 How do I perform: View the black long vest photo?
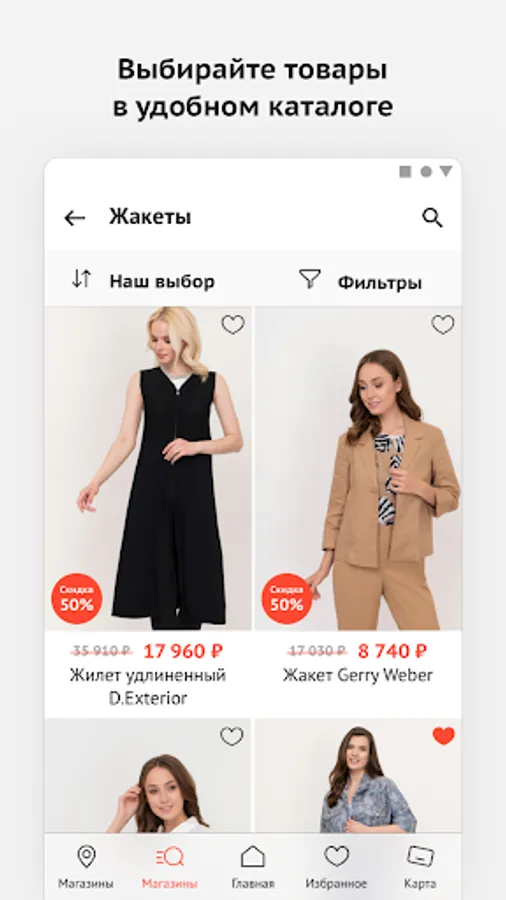click(x=148, y=468)
